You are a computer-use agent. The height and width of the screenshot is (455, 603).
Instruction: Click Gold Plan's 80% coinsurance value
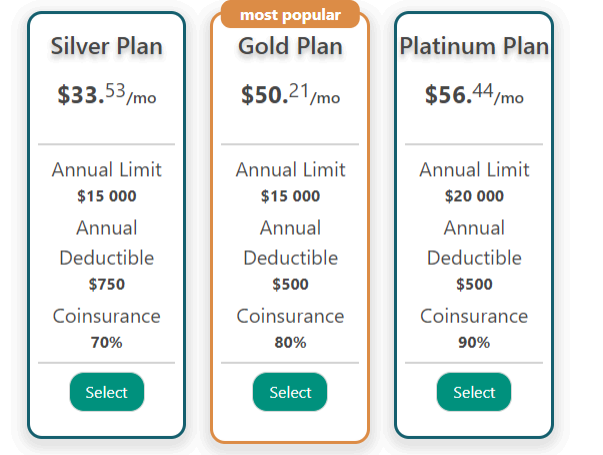[x=290, y=342]
